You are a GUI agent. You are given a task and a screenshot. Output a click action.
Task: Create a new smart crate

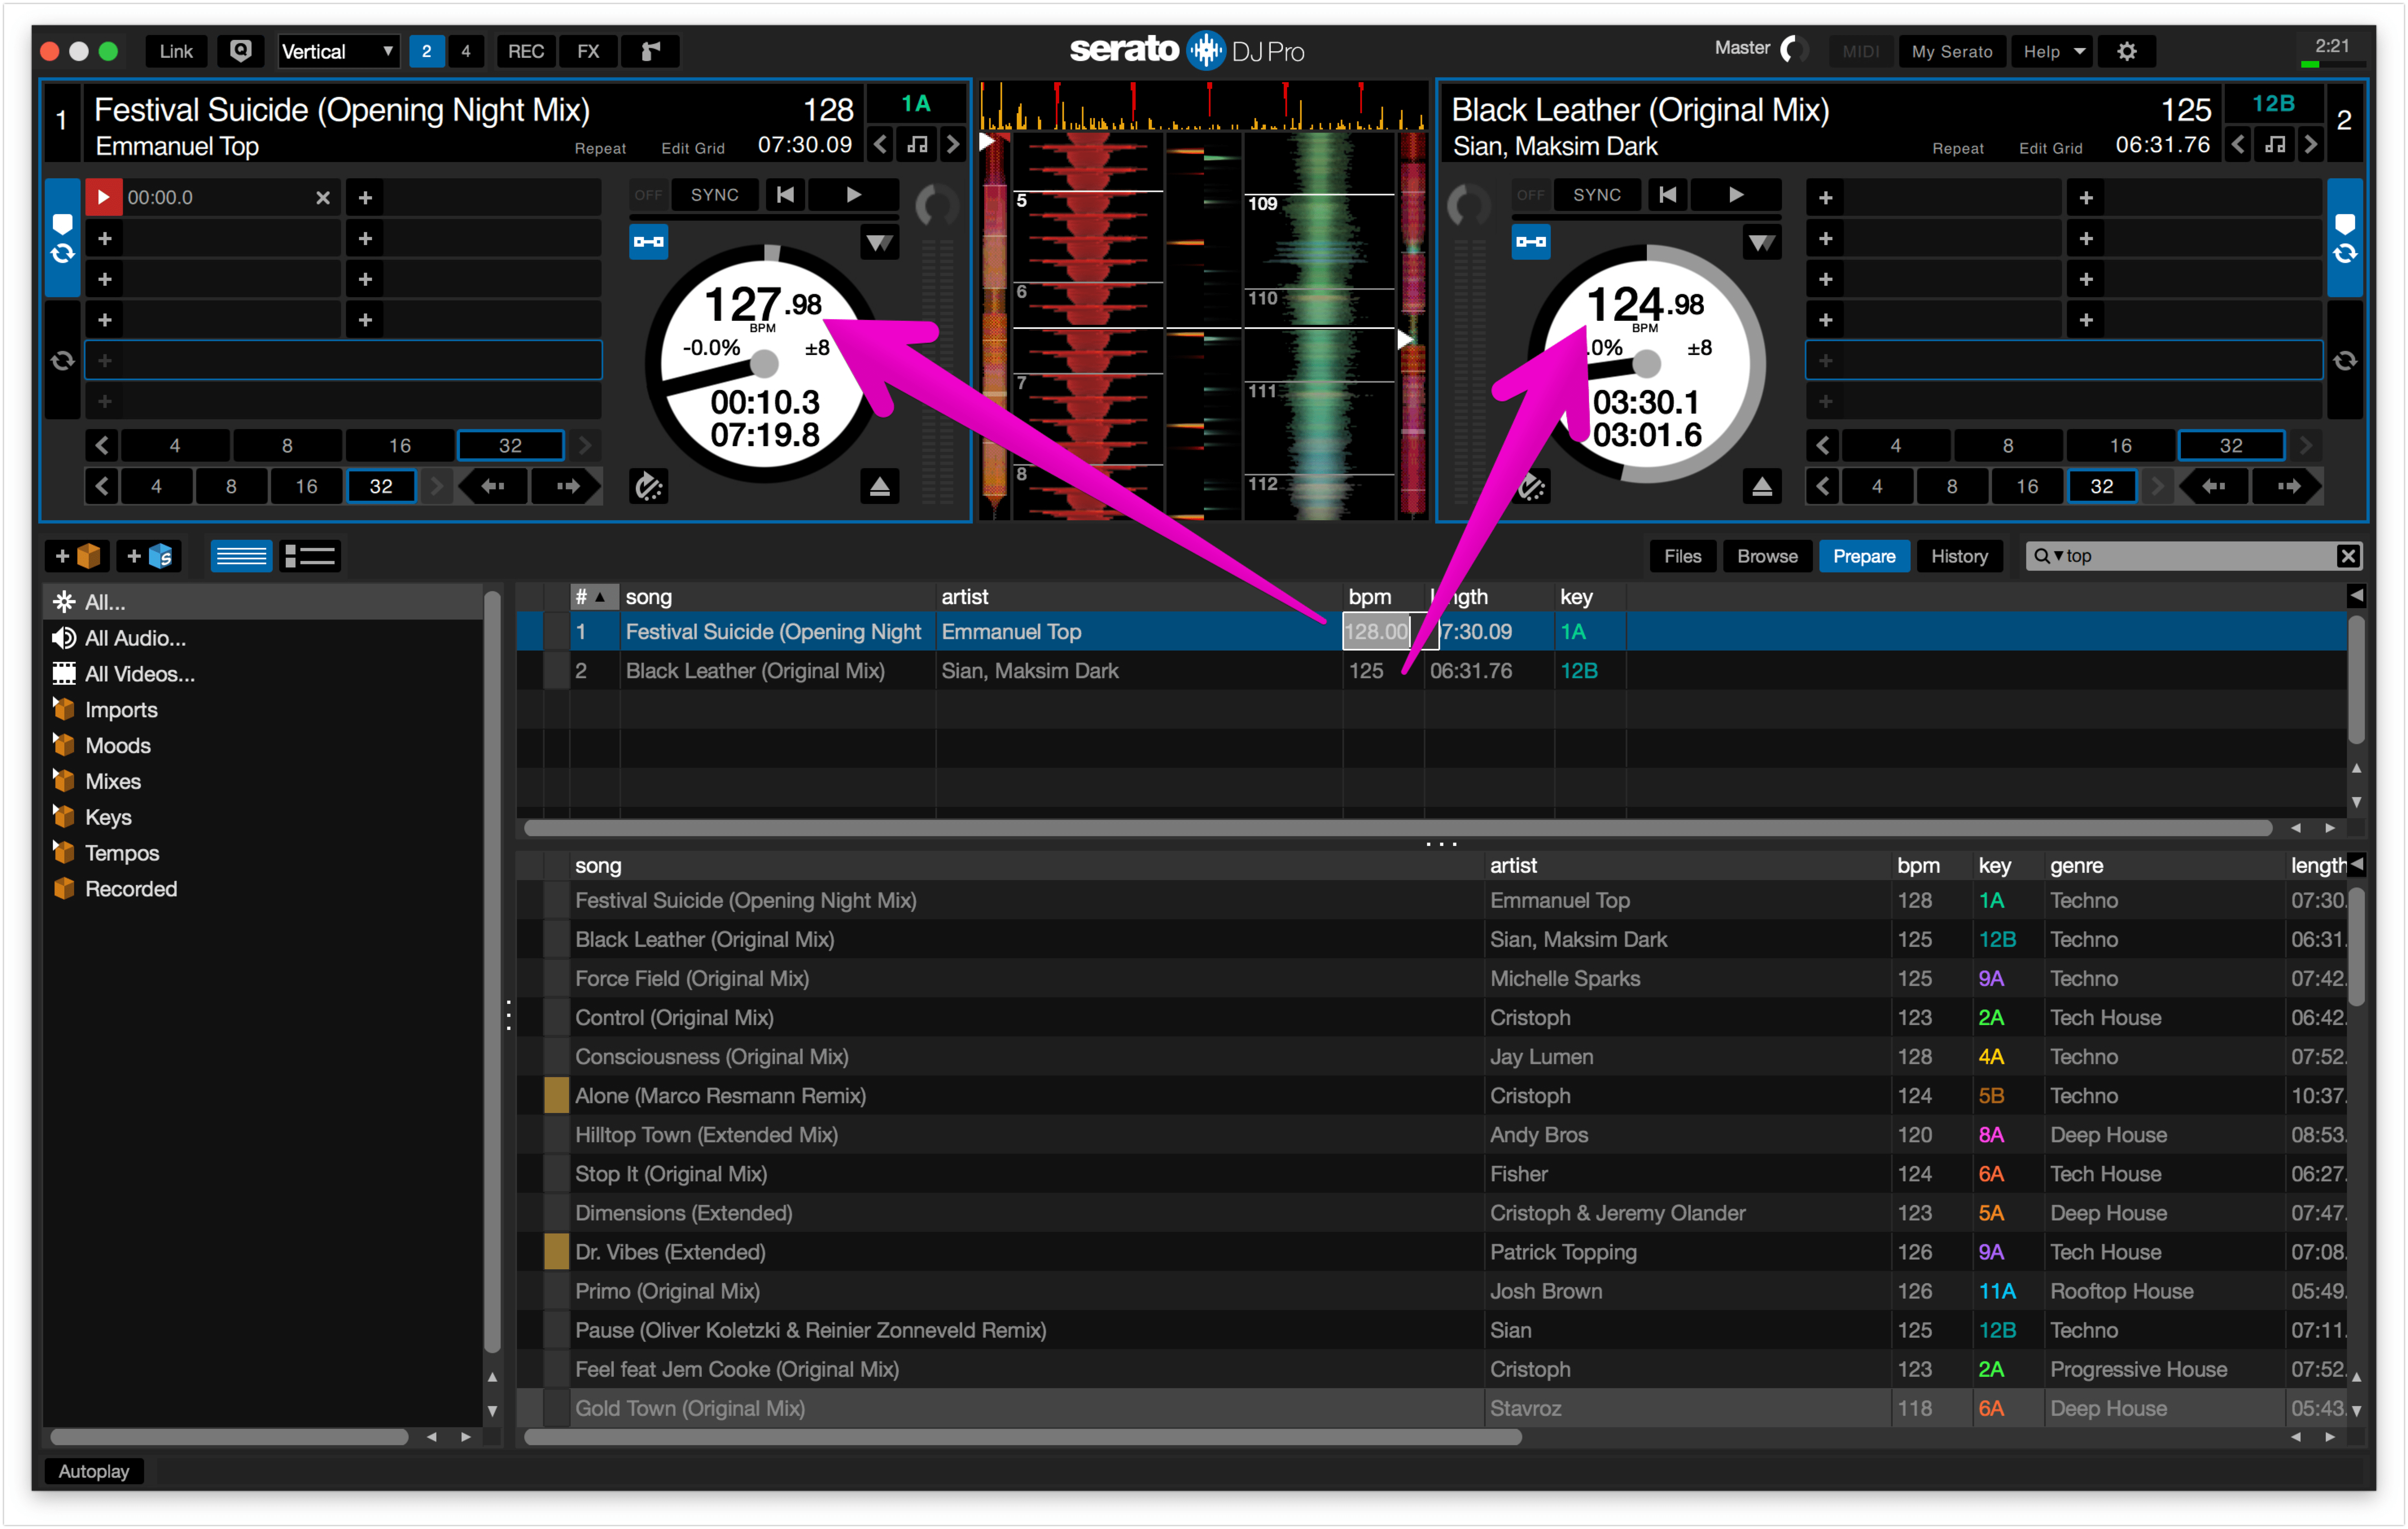coord(148,556)
